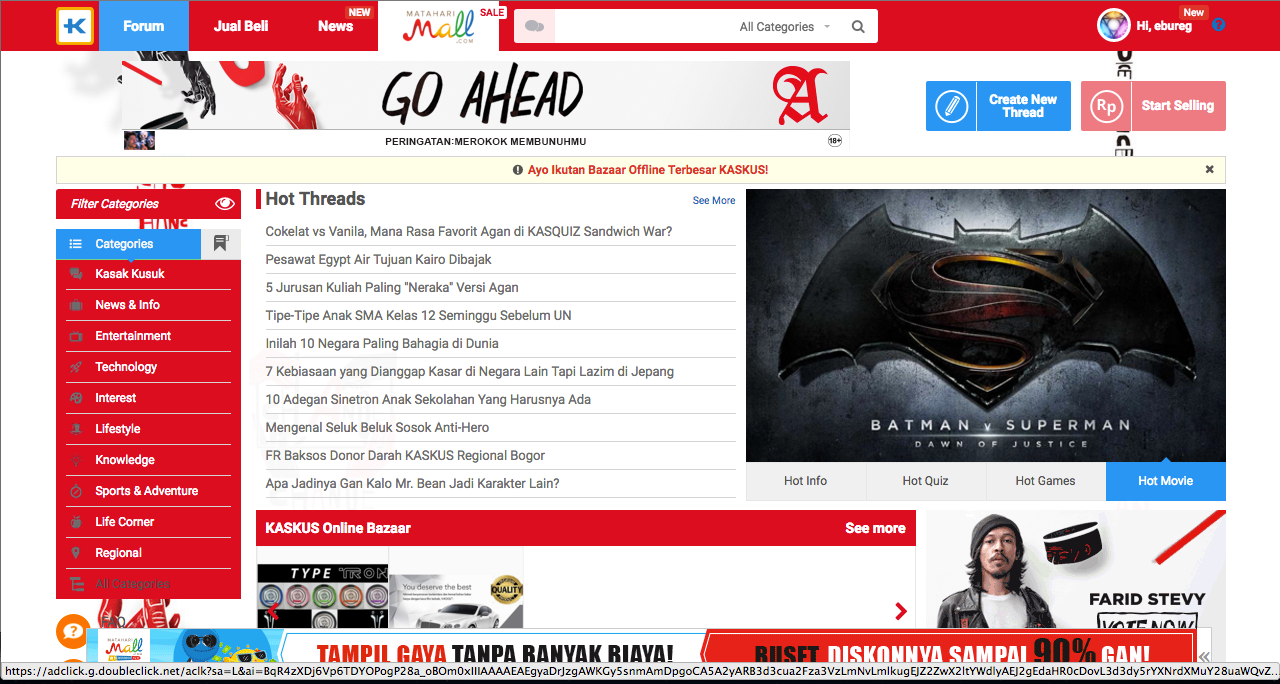Go to previous Online Bazaar item arrow
The image size is (1280, 684).
(x=272, y=611)
